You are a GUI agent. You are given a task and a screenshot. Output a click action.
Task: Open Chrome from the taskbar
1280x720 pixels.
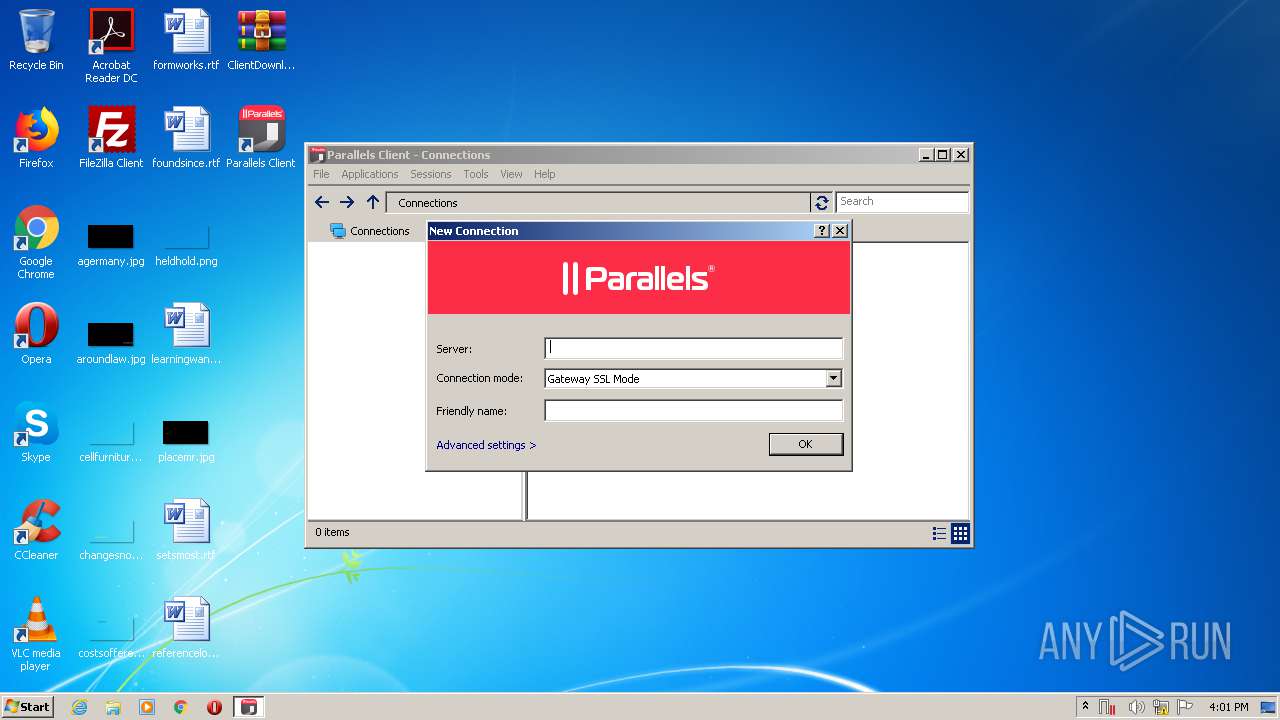pyautogui.click(x=181, y=707)
